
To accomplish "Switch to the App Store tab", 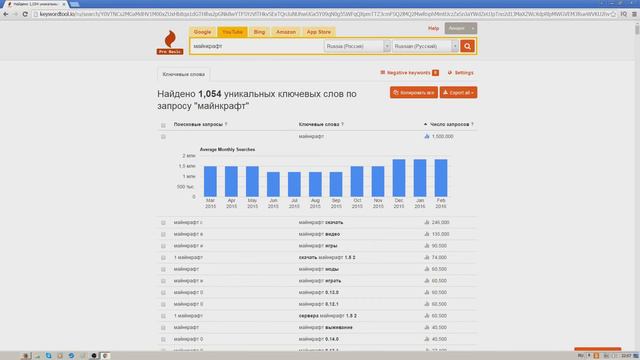I will point(319,32).
